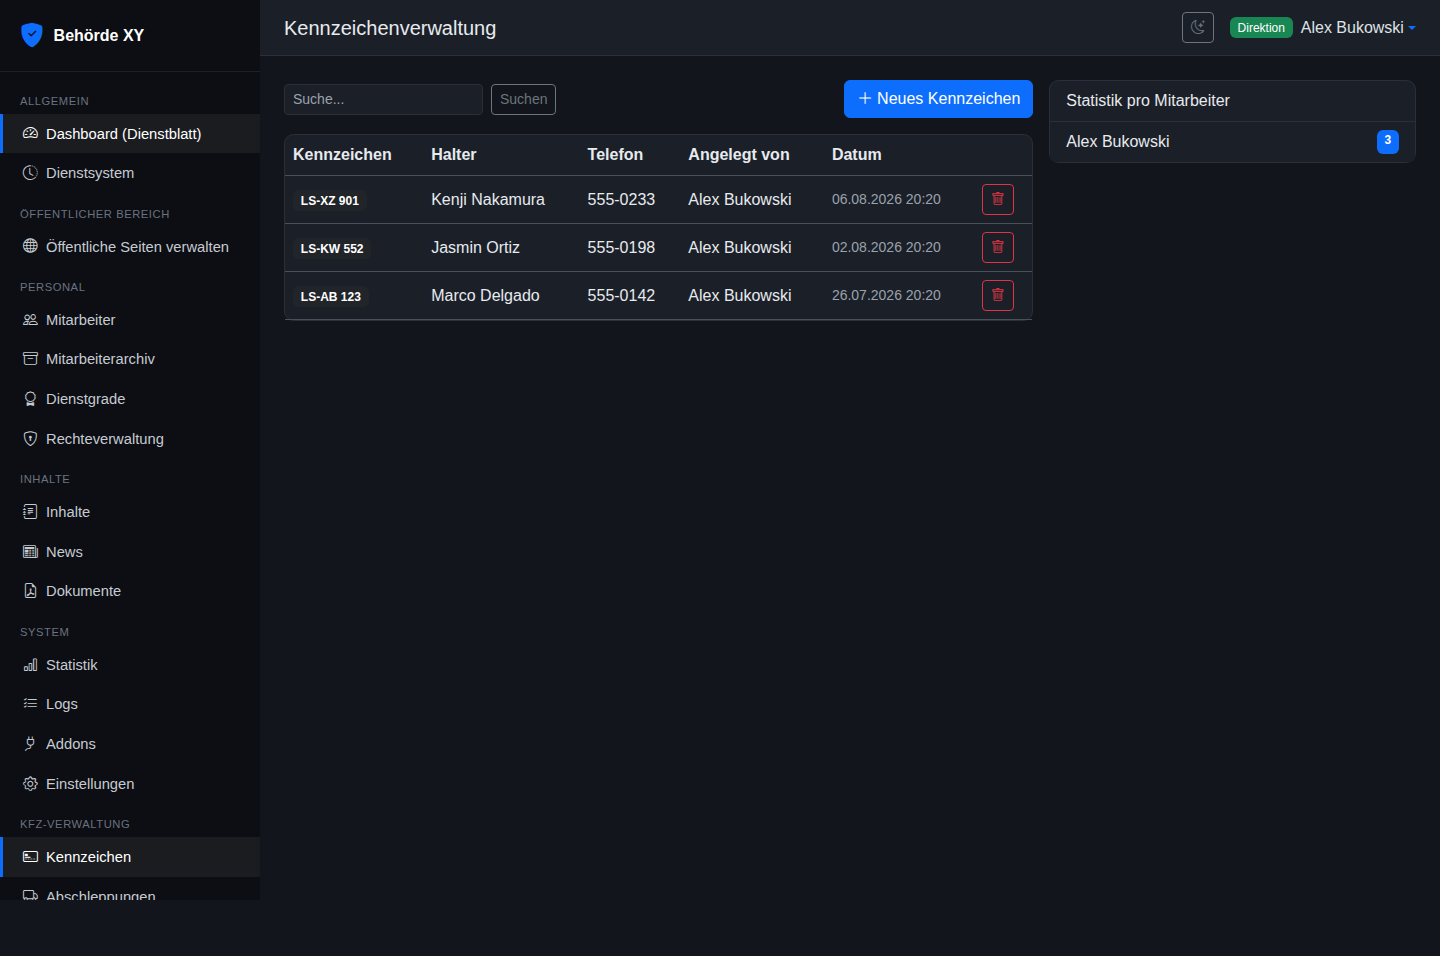Open Dienstsystem in the sidebar
The image size is (1440, 956).
coord(130,173)
